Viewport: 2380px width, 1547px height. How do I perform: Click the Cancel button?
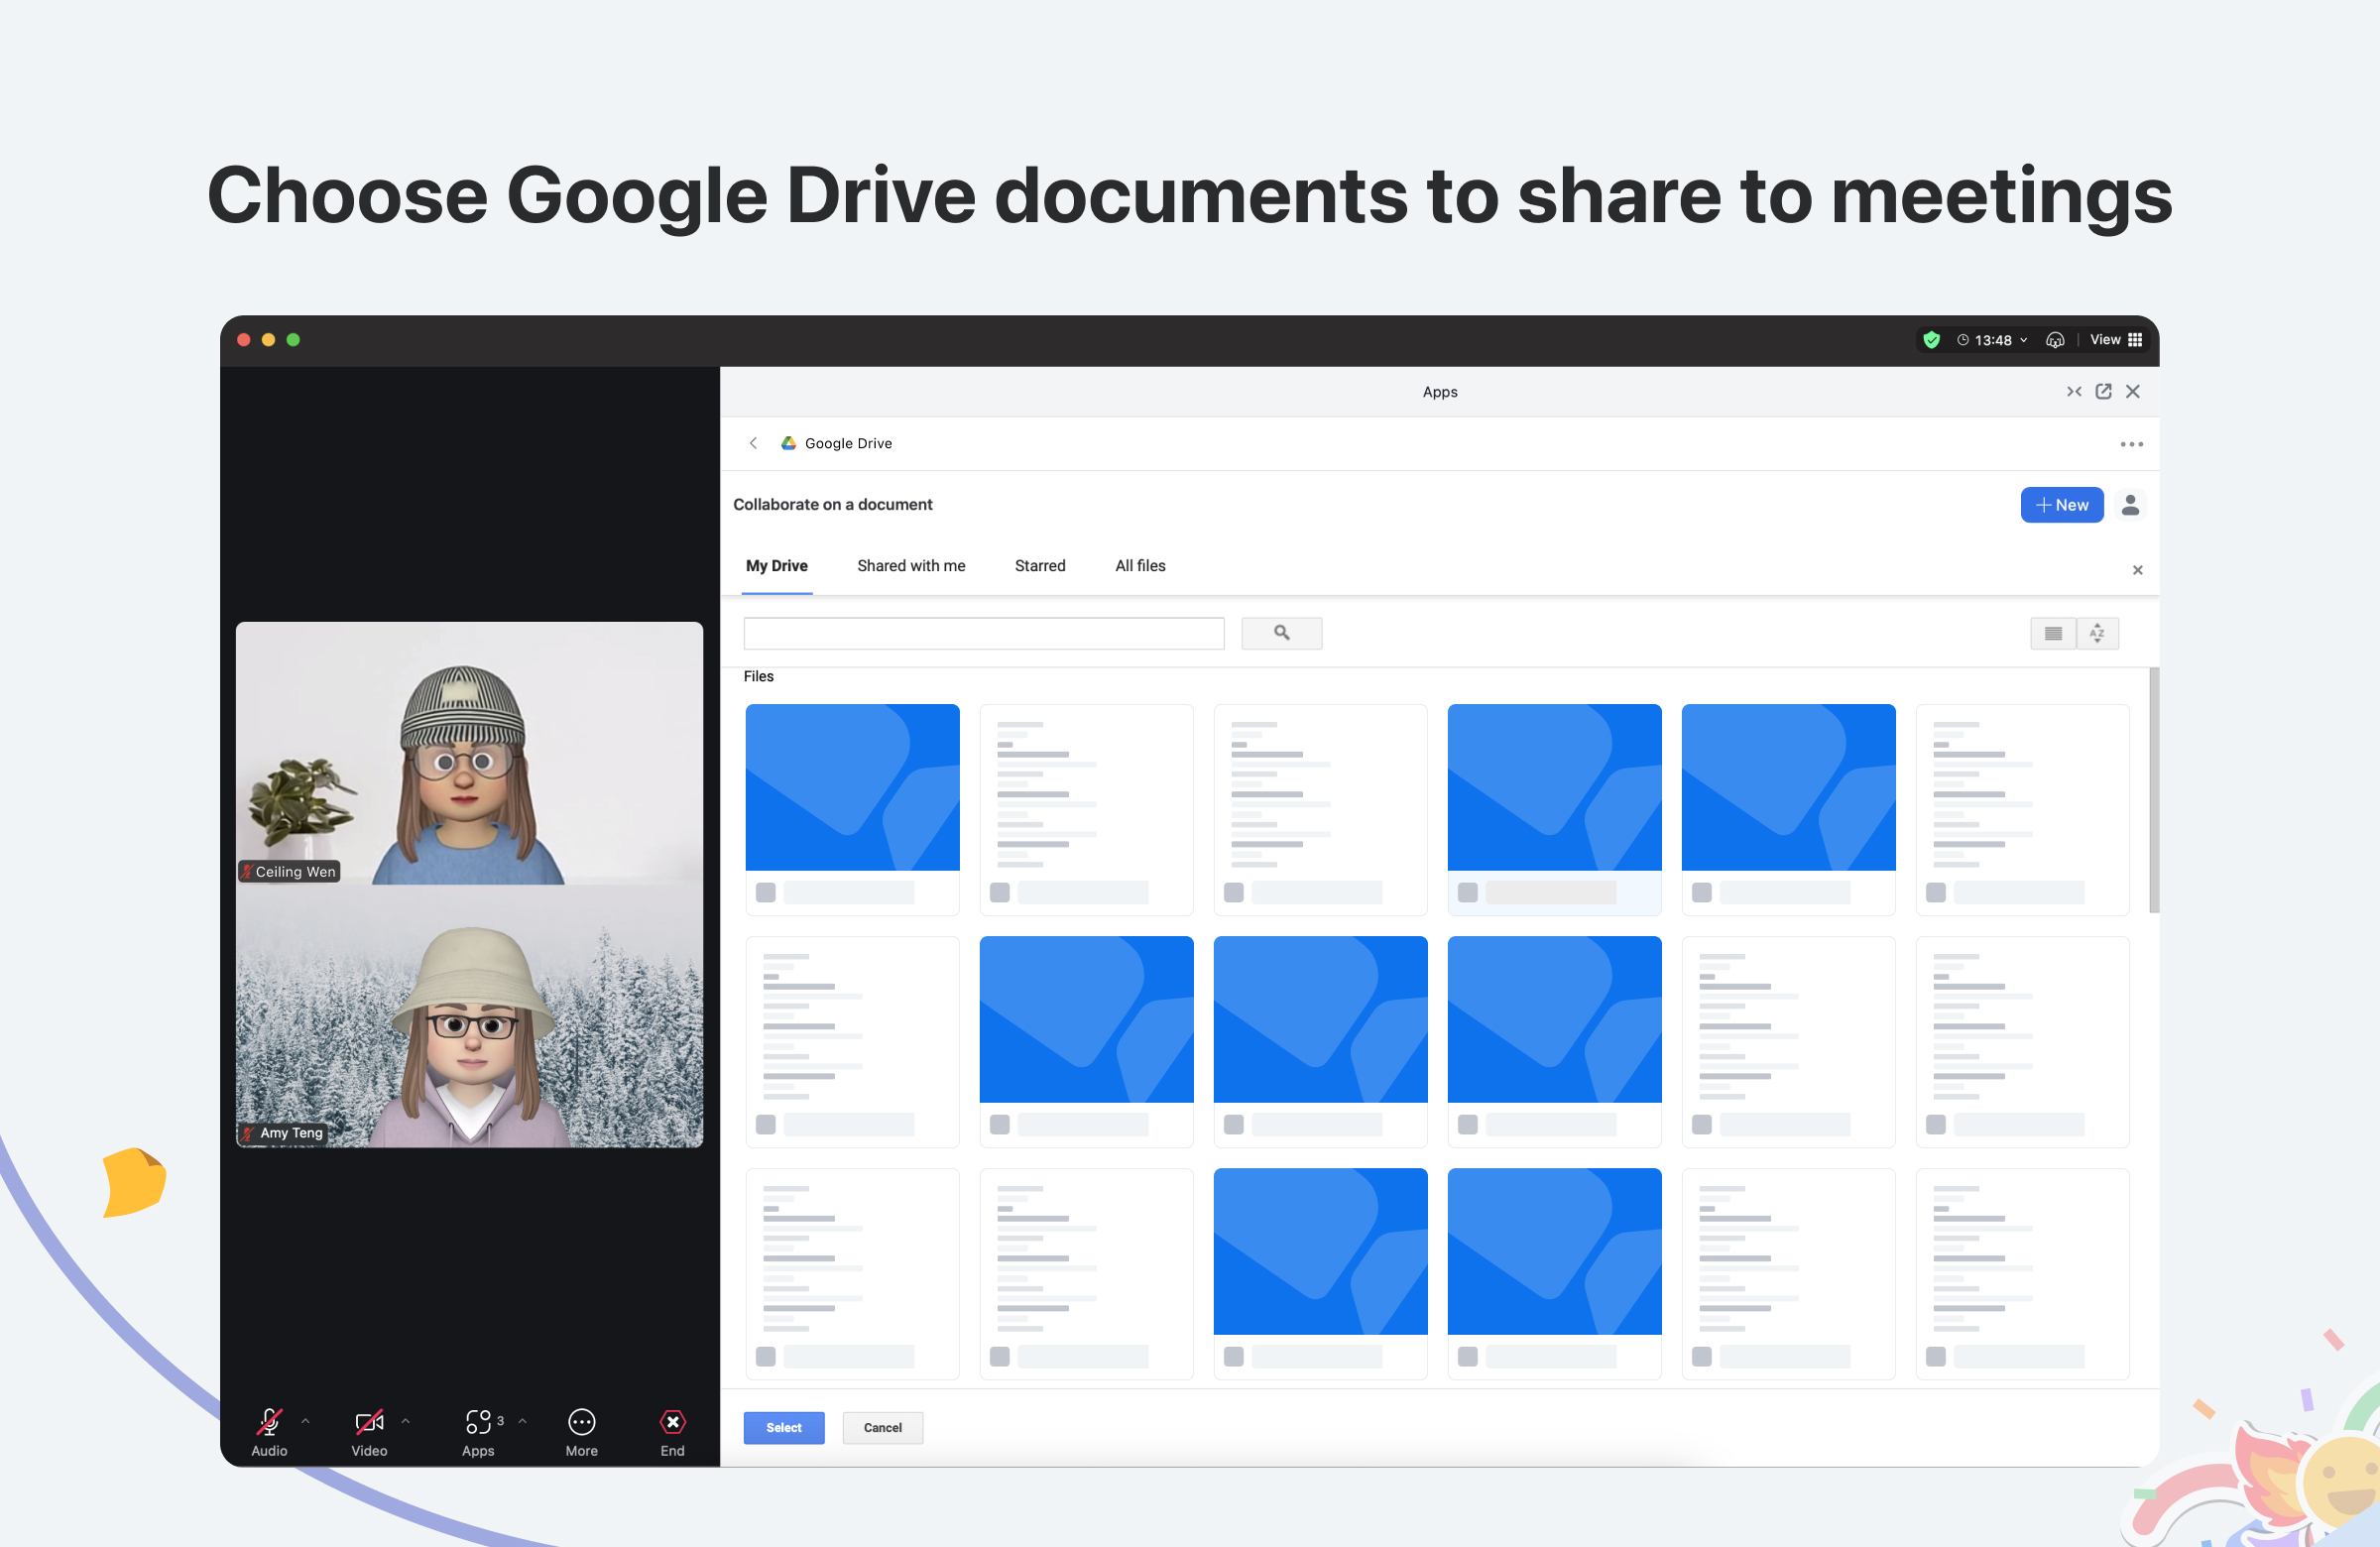coord(882,1427)
